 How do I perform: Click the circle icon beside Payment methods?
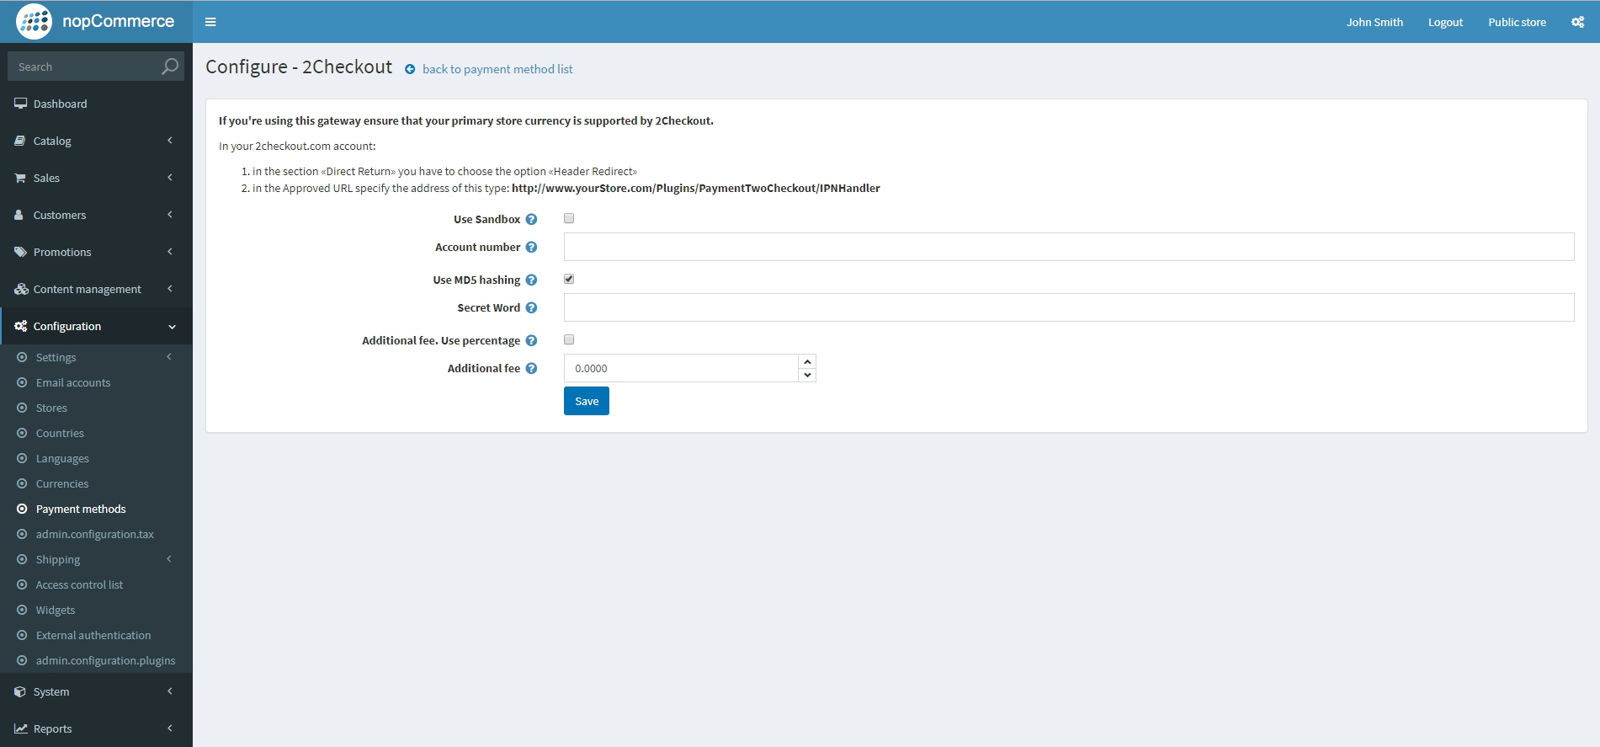(22, 509)
